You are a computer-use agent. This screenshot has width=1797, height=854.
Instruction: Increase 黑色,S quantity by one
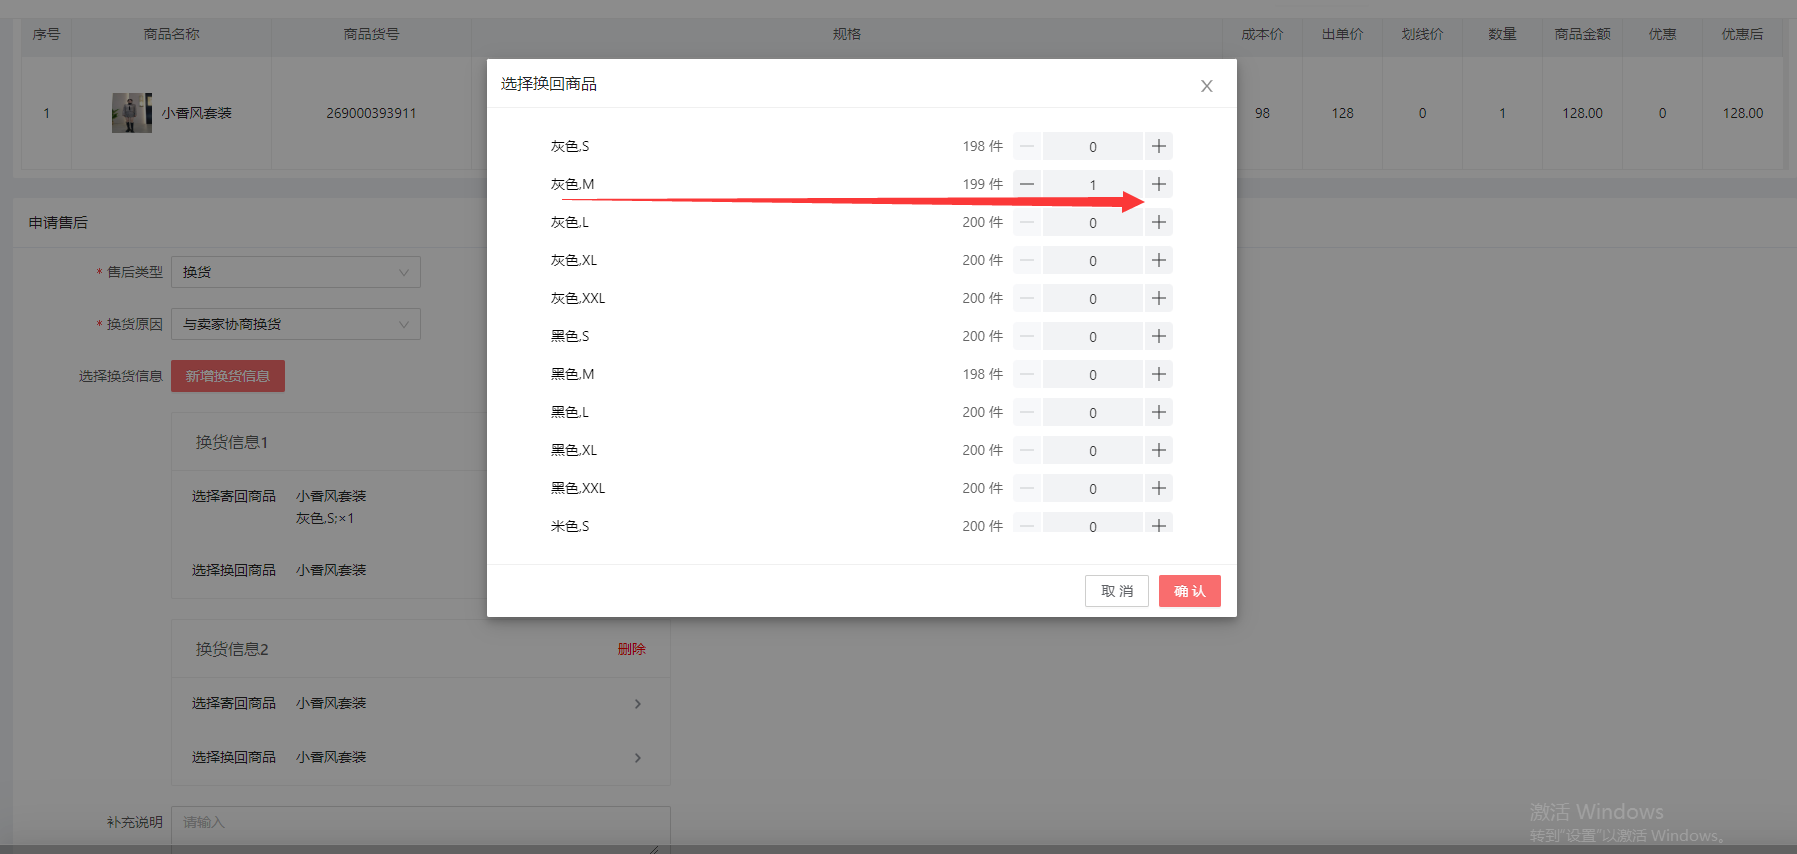click(1158, 336)
